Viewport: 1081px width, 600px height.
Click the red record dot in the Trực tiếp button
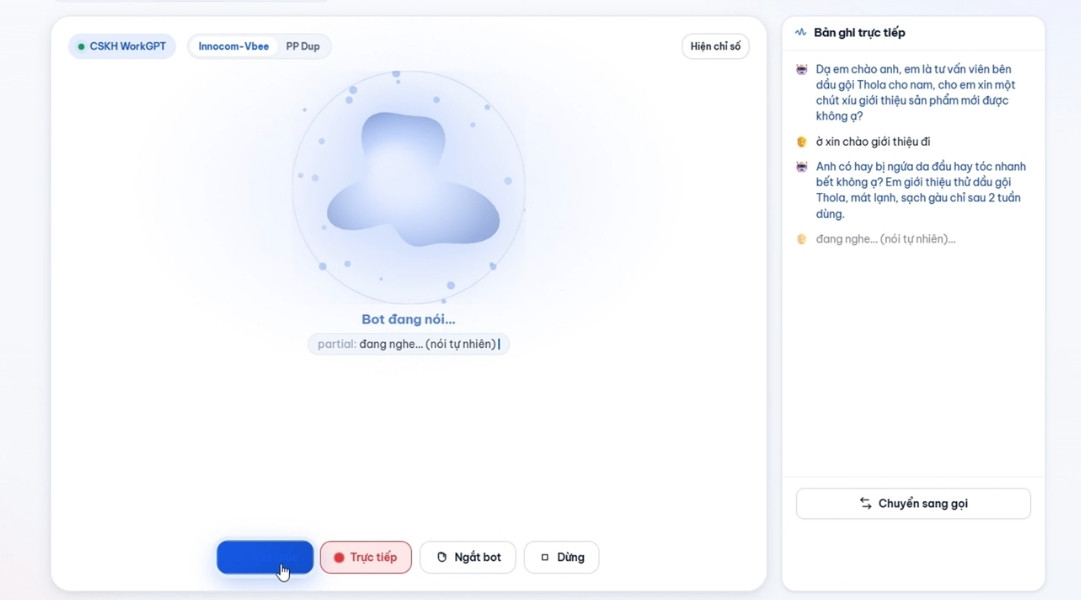[339, 557]
